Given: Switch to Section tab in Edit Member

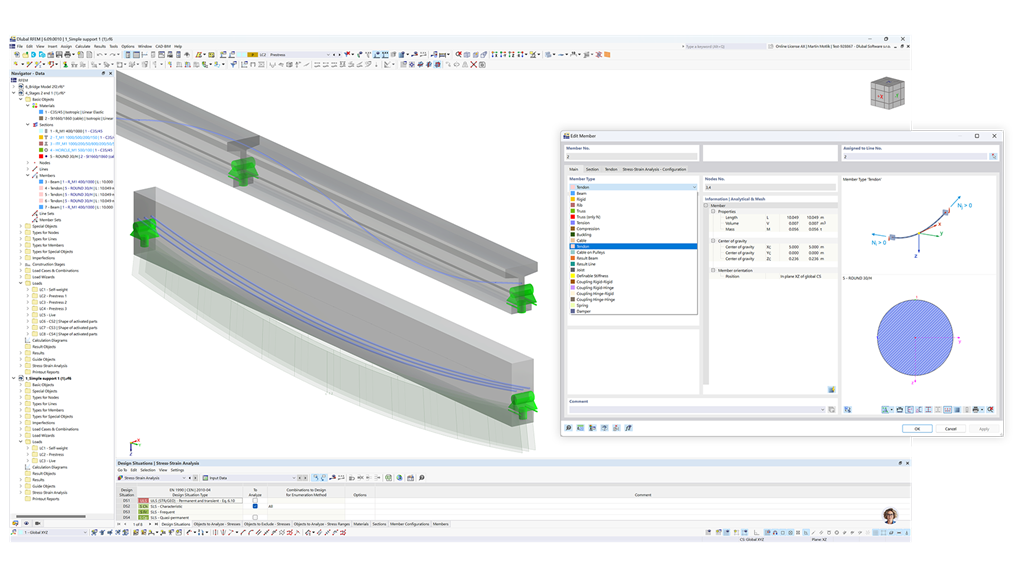Looking at the screenshot, I should pyautogui.click(x=592, y=169).
